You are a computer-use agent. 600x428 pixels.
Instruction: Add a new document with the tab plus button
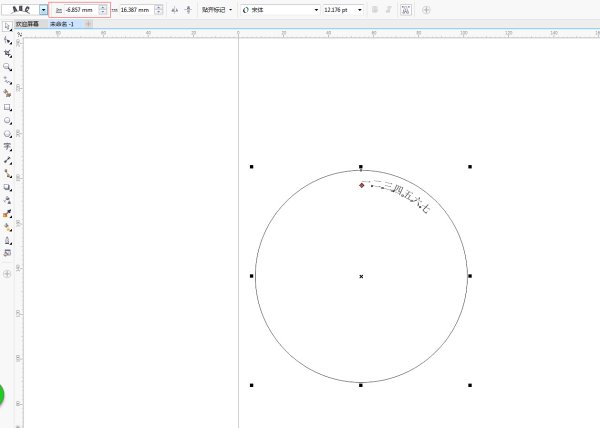point(88,24)
